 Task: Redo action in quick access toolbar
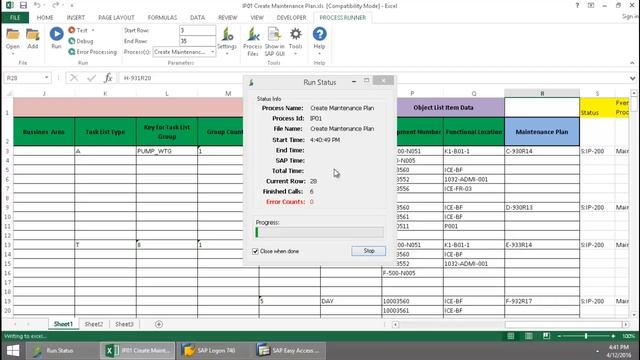click(x=55, y=5)
